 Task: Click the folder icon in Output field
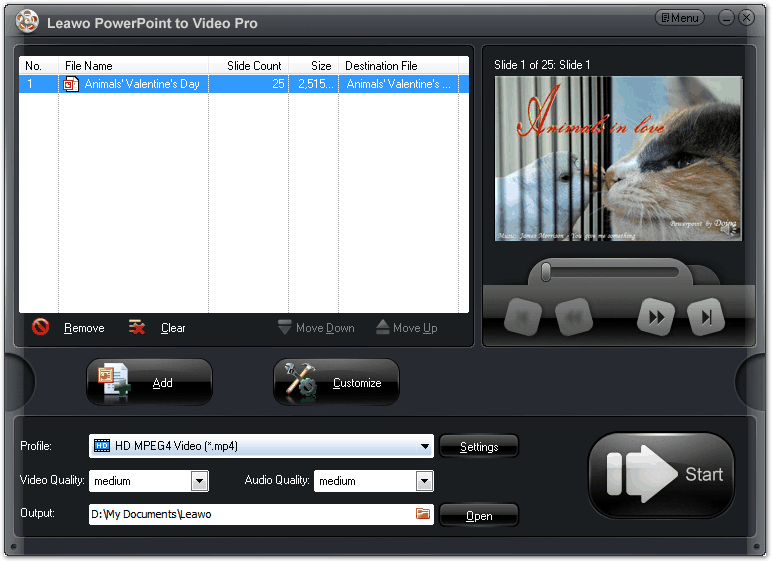423,514
